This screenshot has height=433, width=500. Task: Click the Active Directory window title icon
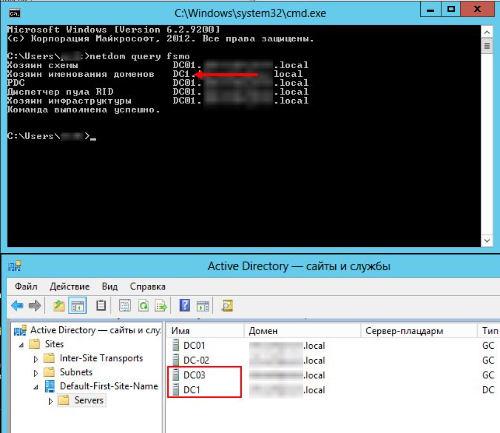(x=15, y=266)
